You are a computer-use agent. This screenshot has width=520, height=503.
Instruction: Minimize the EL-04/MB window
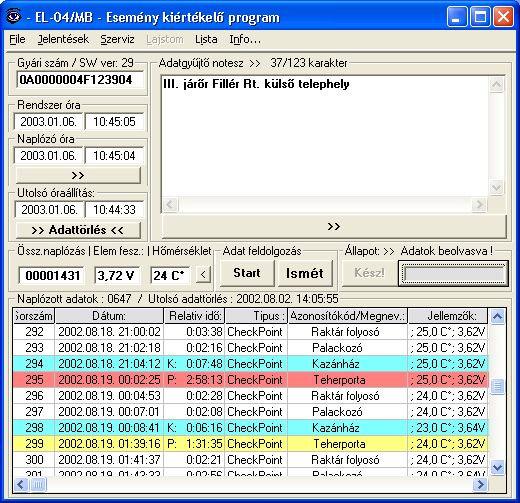(x=456, y=17)
